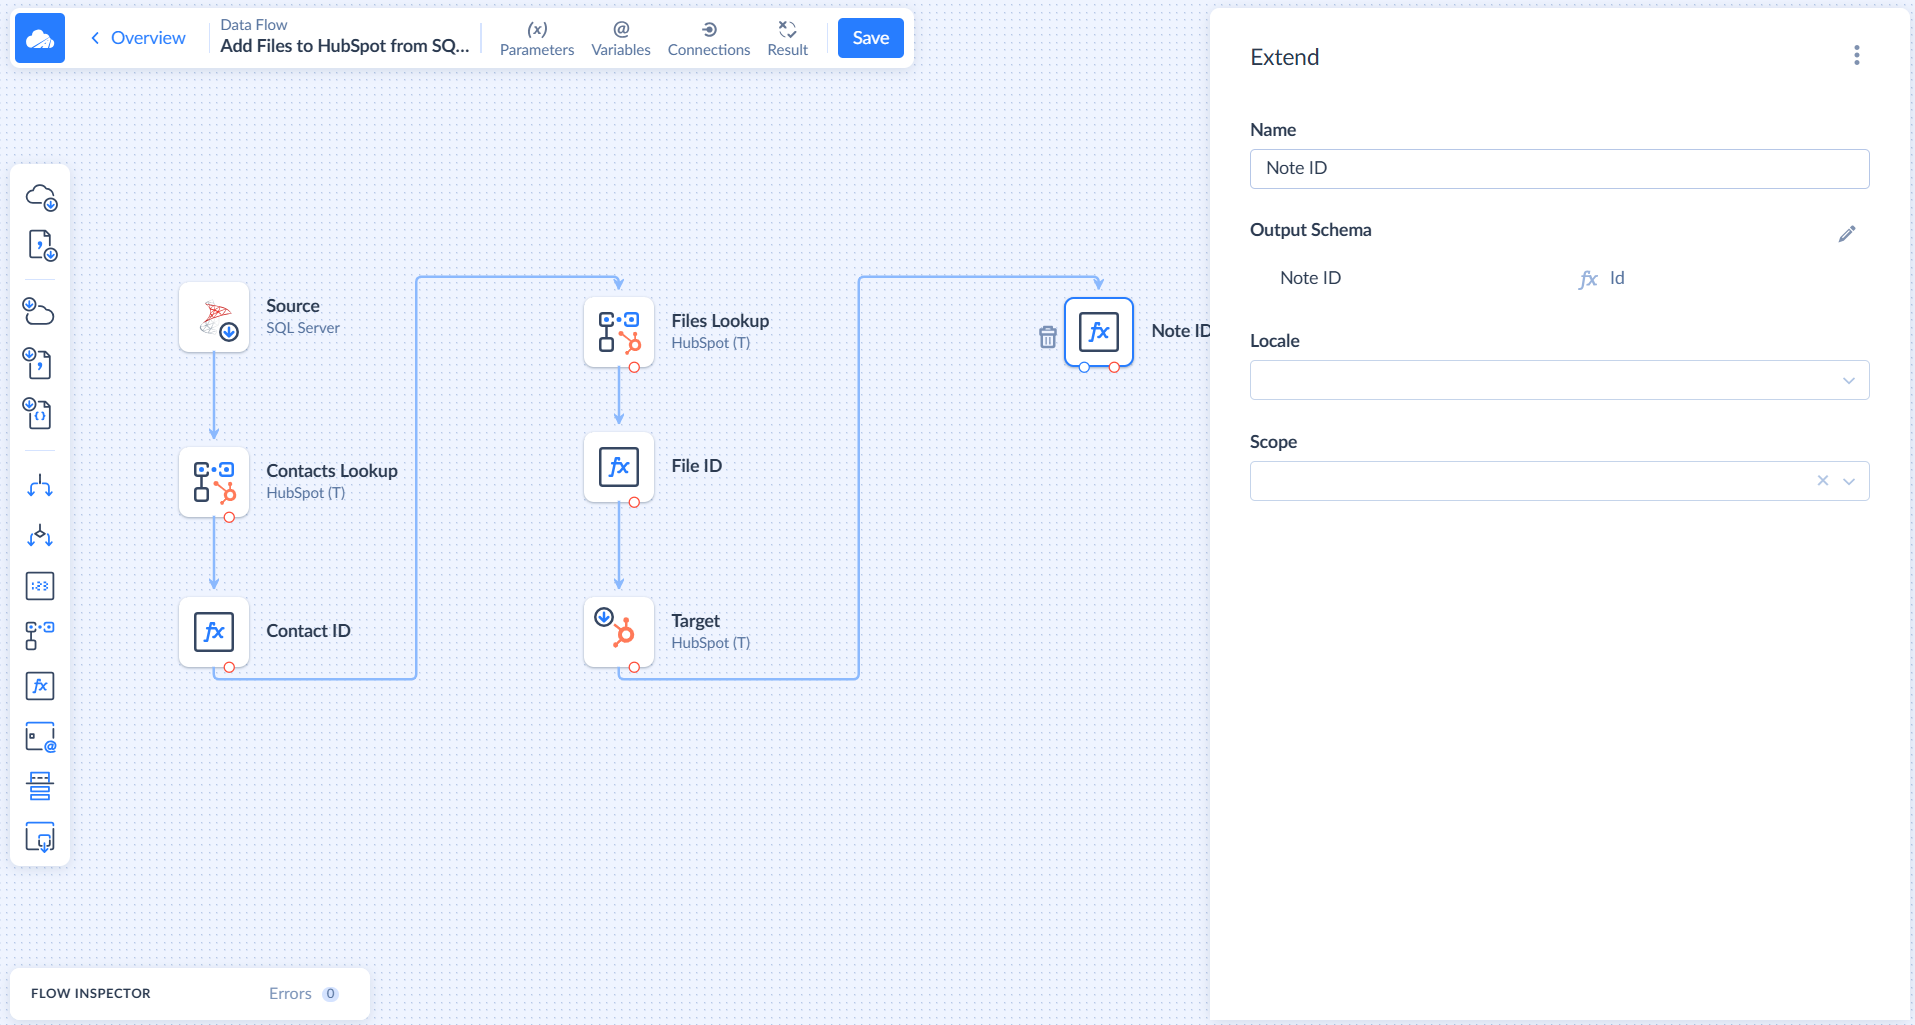Viewport: 1915px width, 1025px height.
Task: Clear the Scope field selection
Action: click(x=1822, y=481)
